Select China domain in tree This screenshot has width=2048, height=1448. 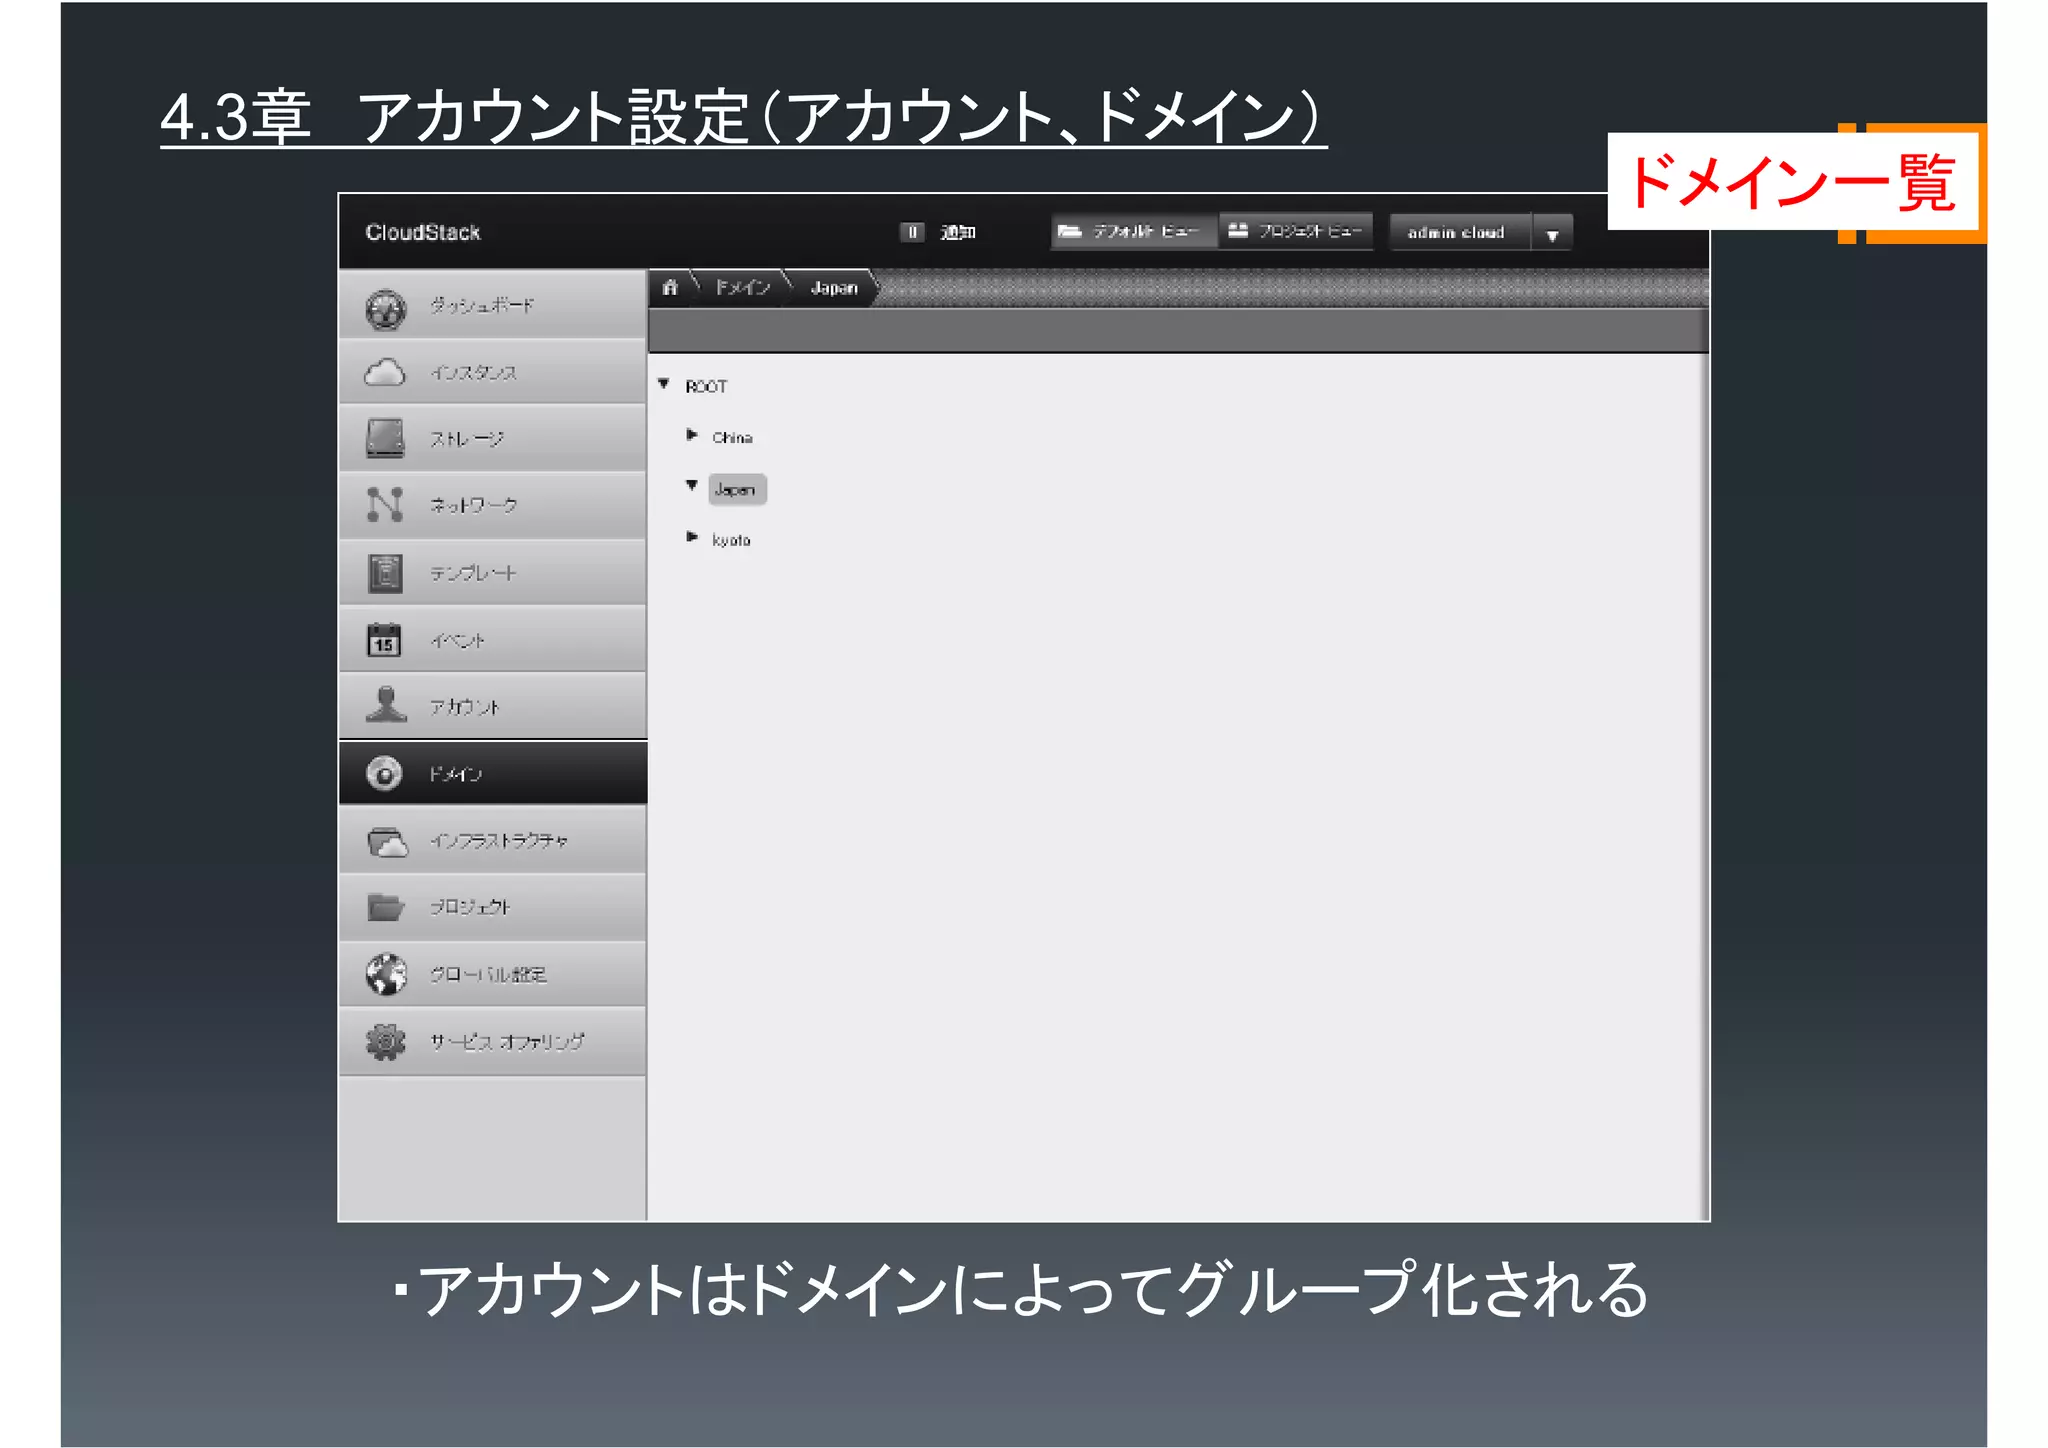tap(732, 438)
